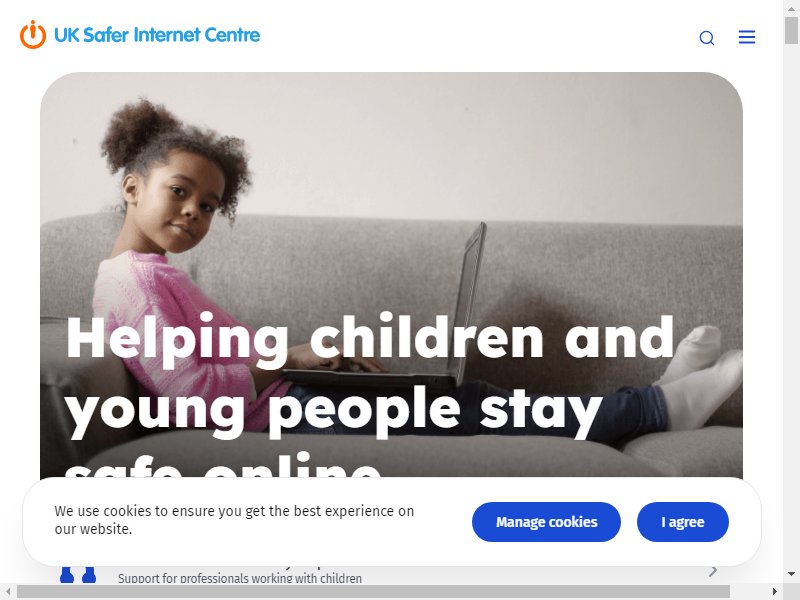This screenshot has width=800, height=600.
Task: Click the horizontal scrollbar thumb
Action: (x=373, y=592)
